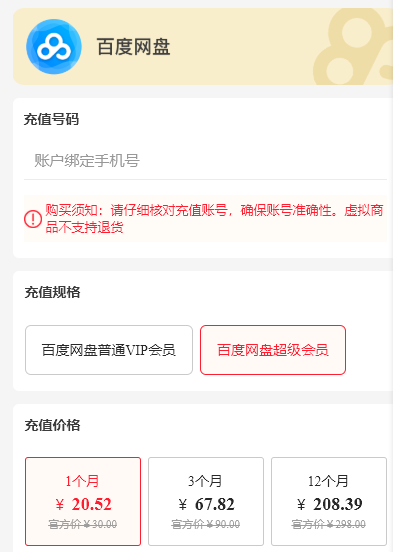
Task: Click the struck-through 官方价 ¥90.00
Action: coord(206,525)
